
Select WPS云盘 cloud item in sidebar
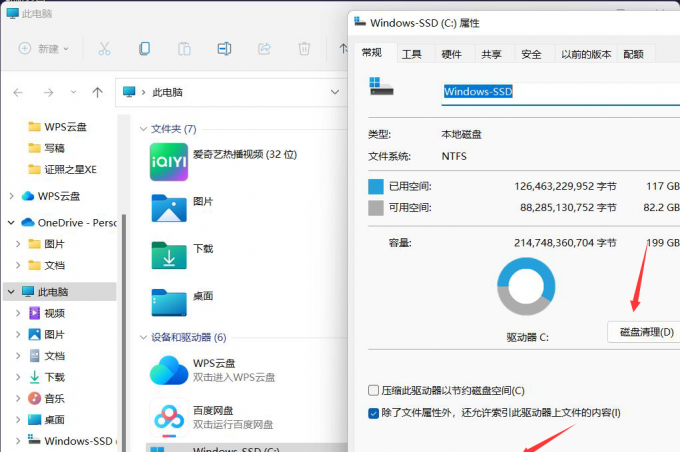59,196
